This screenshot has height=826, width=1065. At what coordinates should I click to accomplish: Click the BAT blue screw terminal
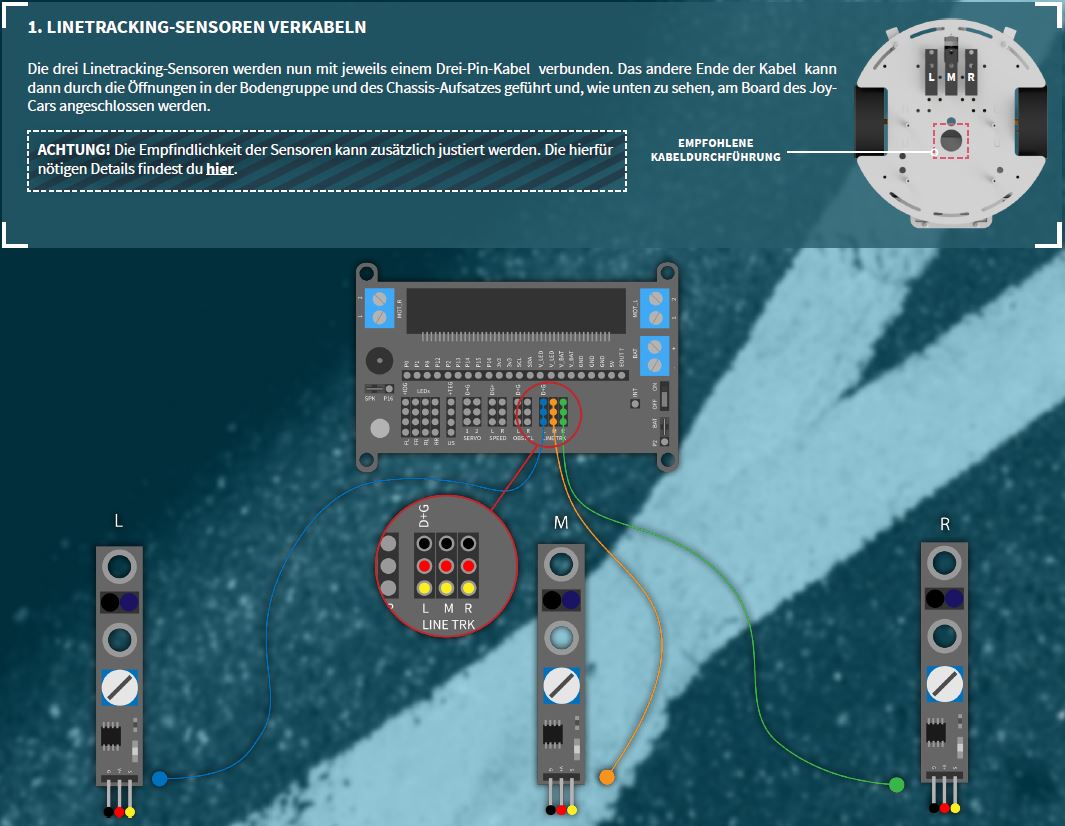[655, 356]
